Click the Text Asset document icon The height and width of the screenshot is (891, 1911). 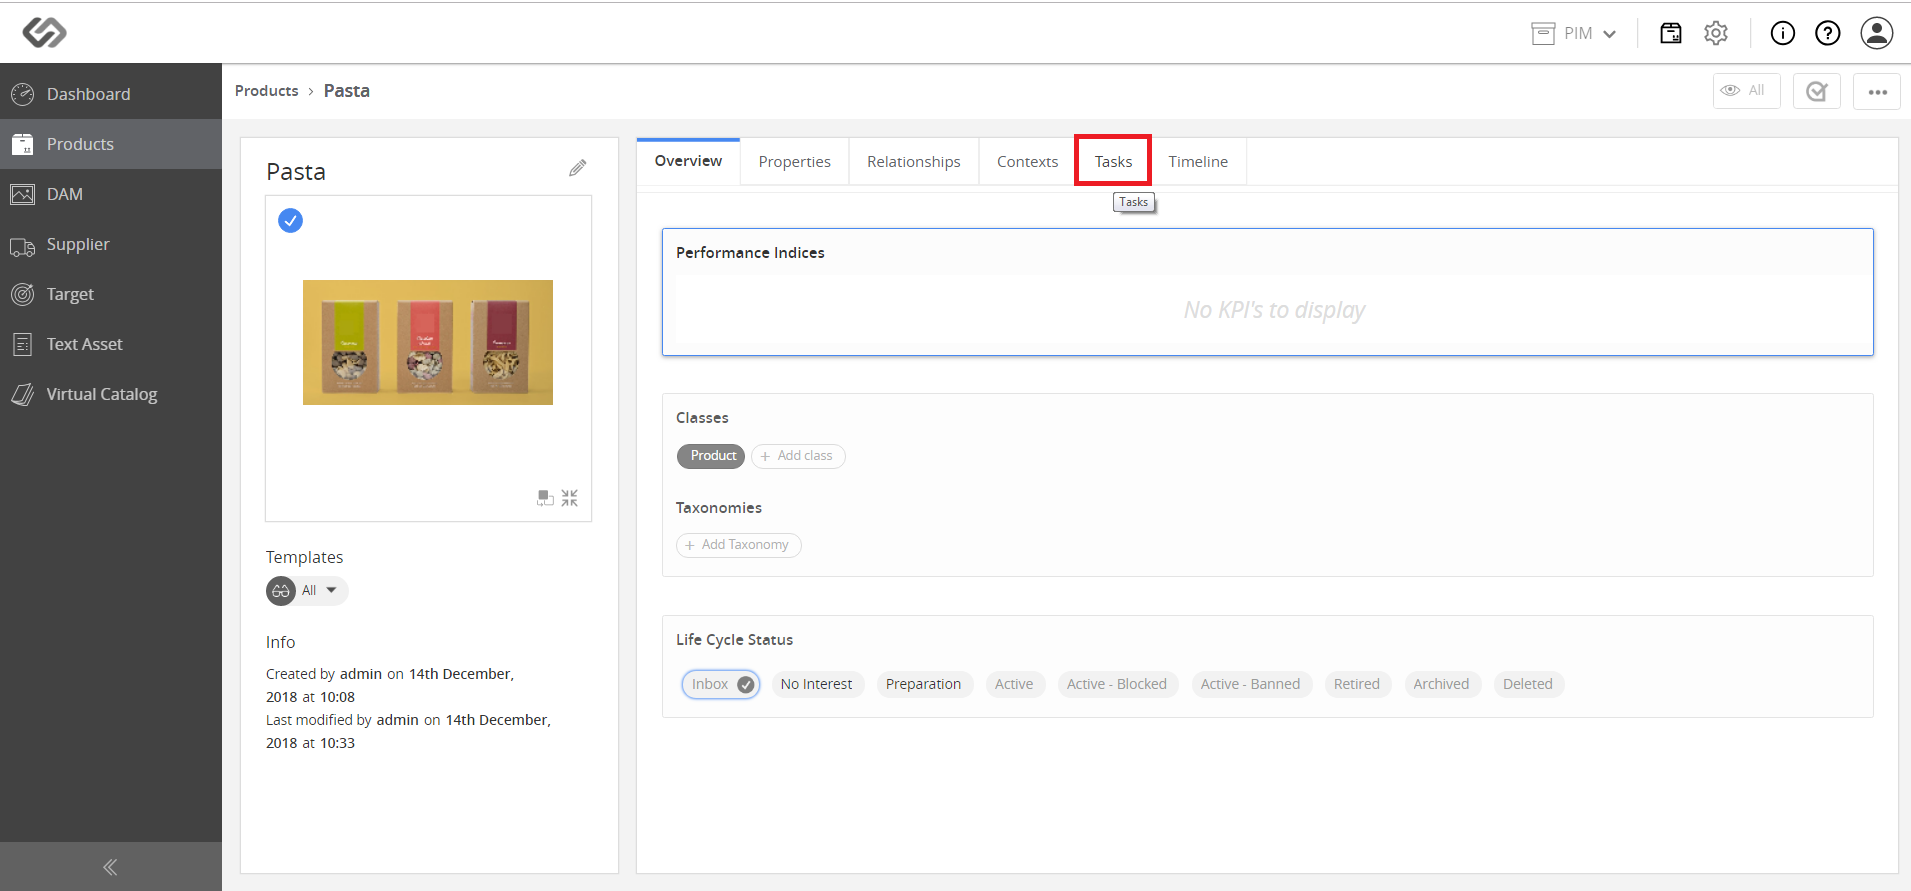pos(22,344)
